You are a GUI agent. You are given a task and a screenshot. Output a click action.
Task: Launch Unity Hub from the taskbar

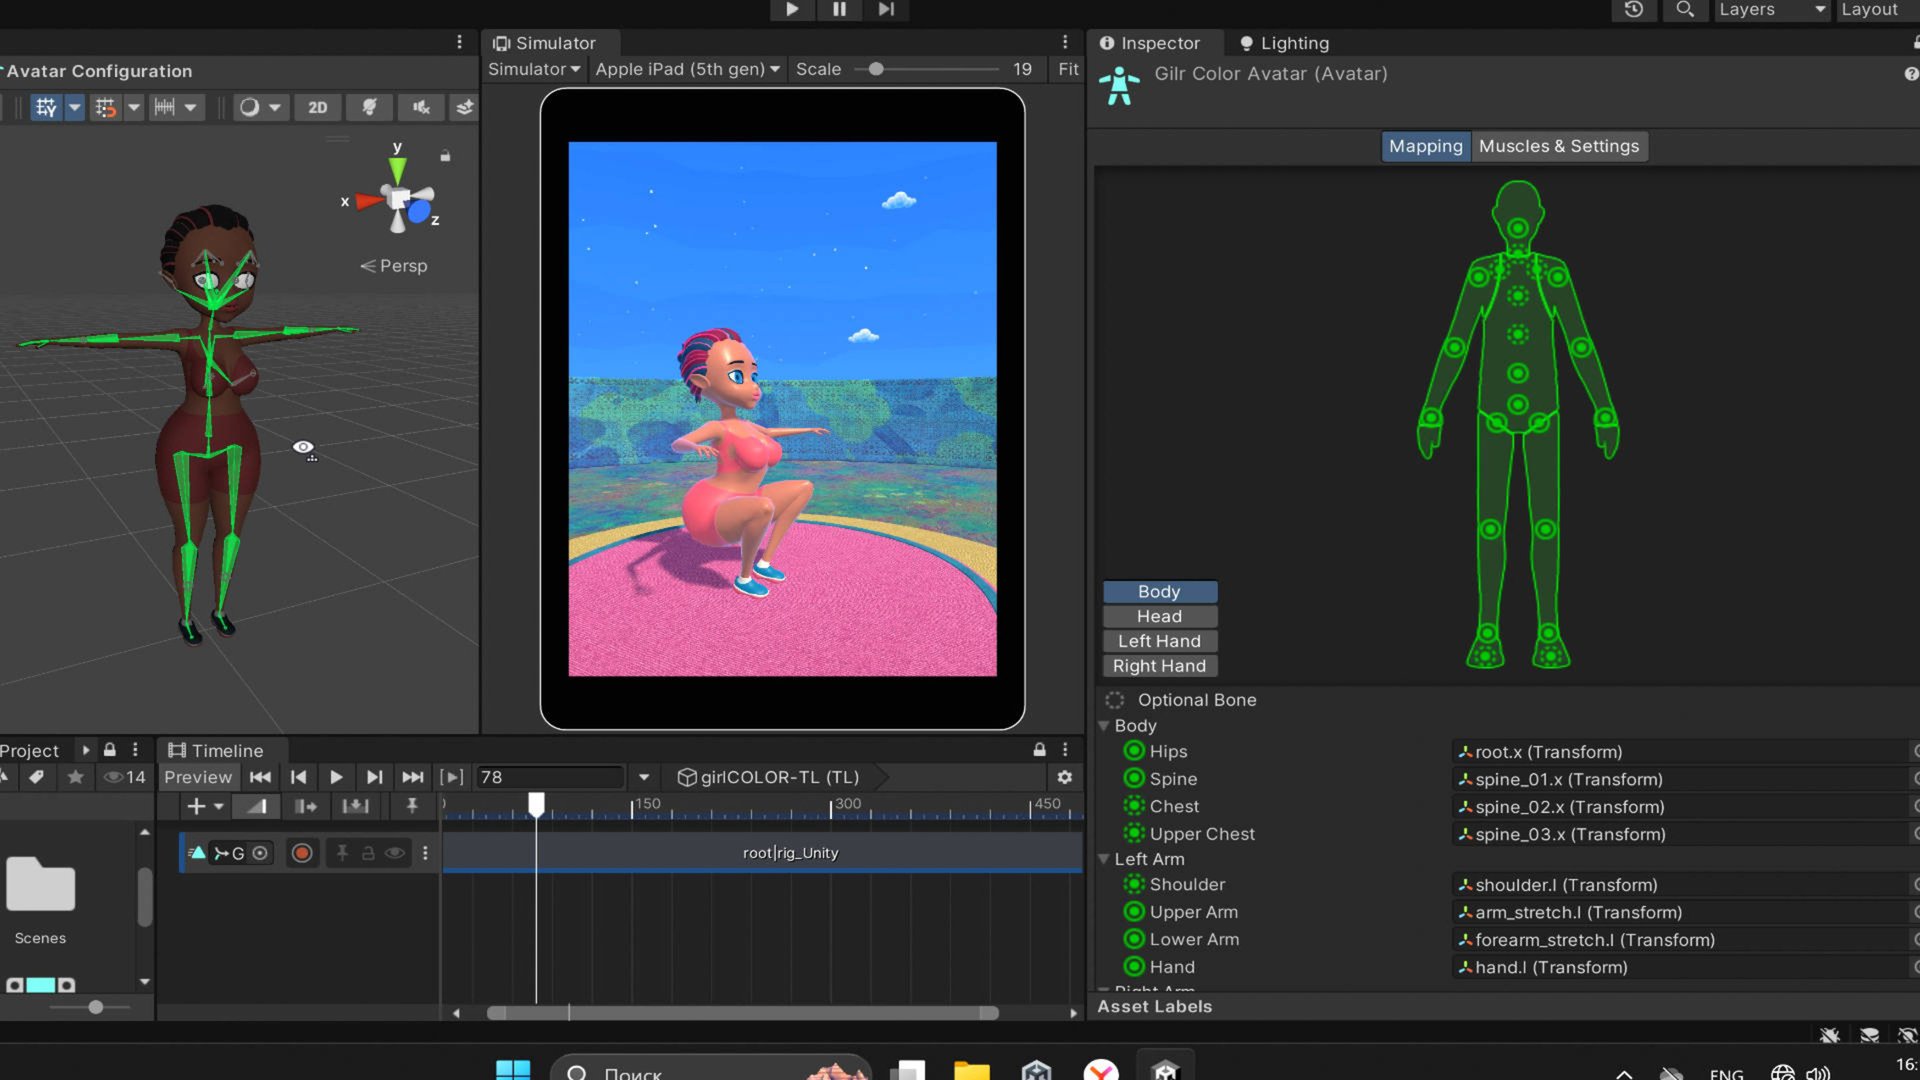1037,1070
